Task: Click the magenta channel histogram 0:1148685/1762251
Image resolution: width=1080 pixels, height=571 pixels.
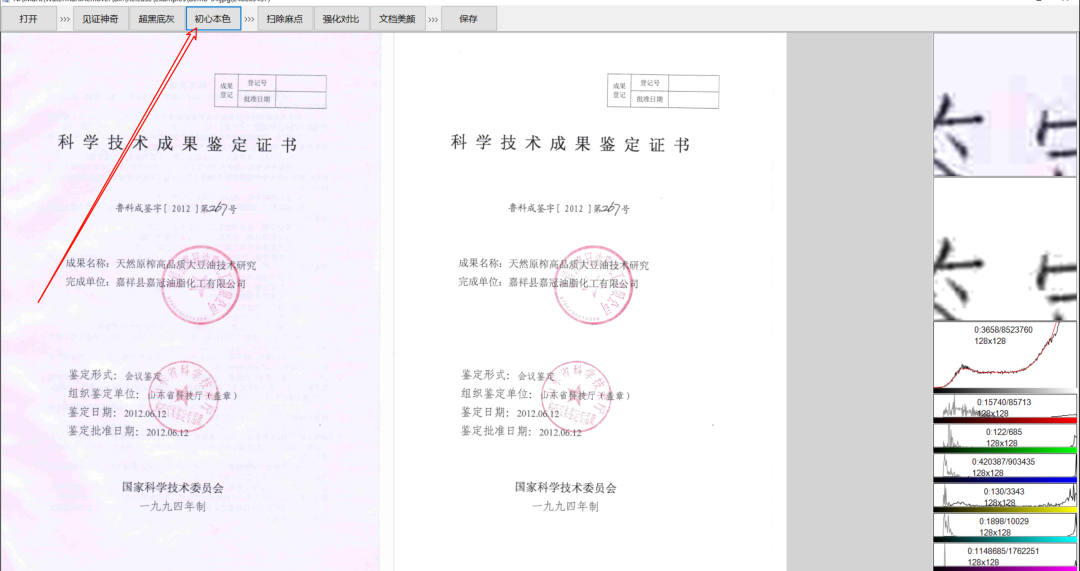Action: [1005, 557]
